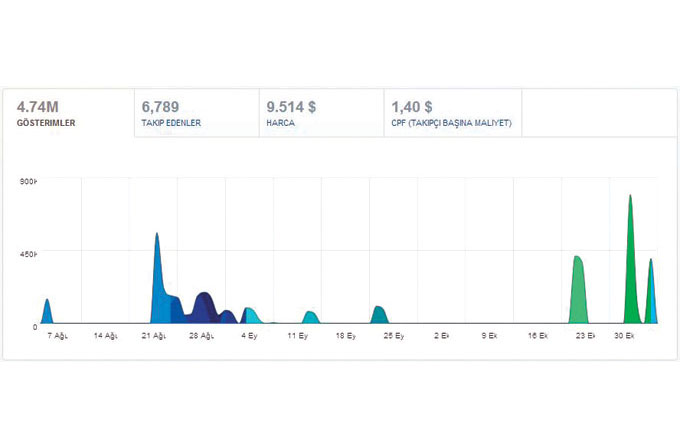
Task: Click the '14 Ağı' axis date label
Action: (x=105, y=336)
